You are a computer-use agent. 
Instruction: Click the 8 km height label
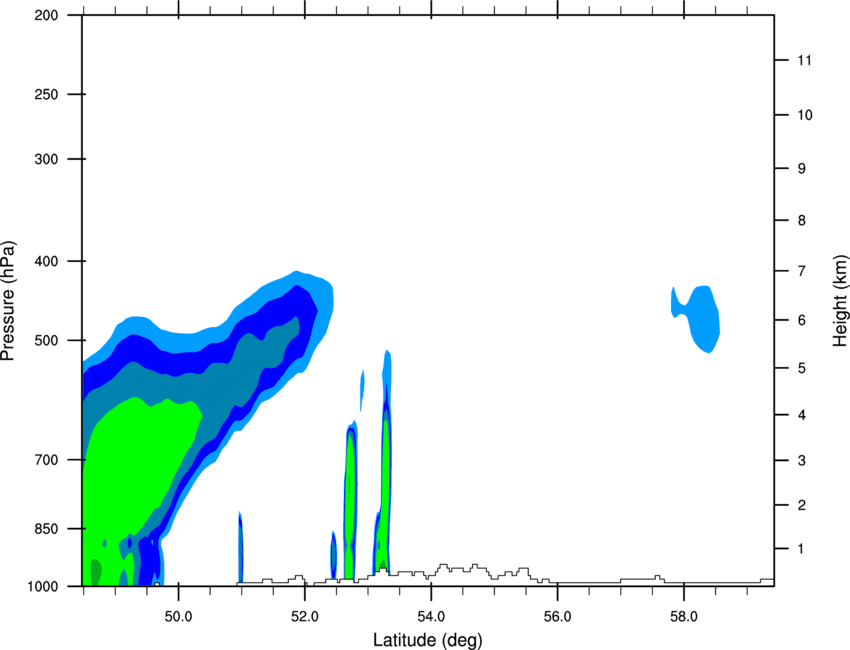pyautogui.click(x=802, y=220)
